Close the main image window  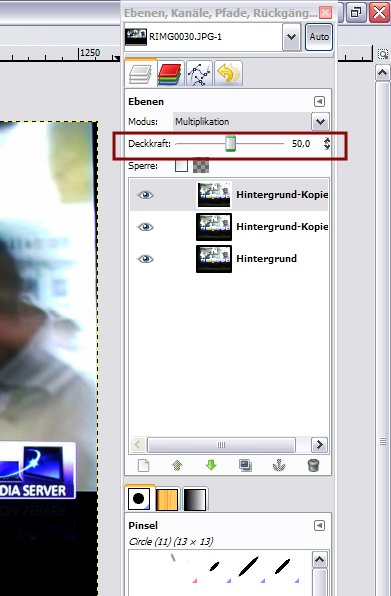tap(380, 12)
